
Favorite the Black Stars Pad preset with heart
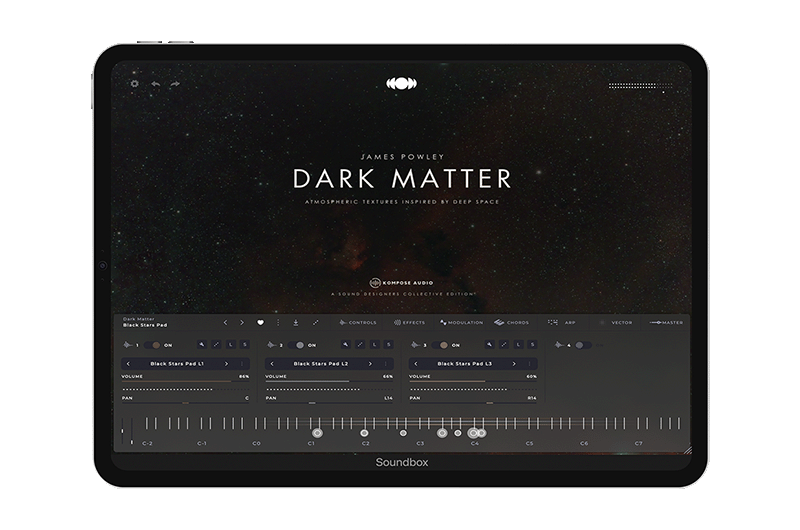pos(260,322)
